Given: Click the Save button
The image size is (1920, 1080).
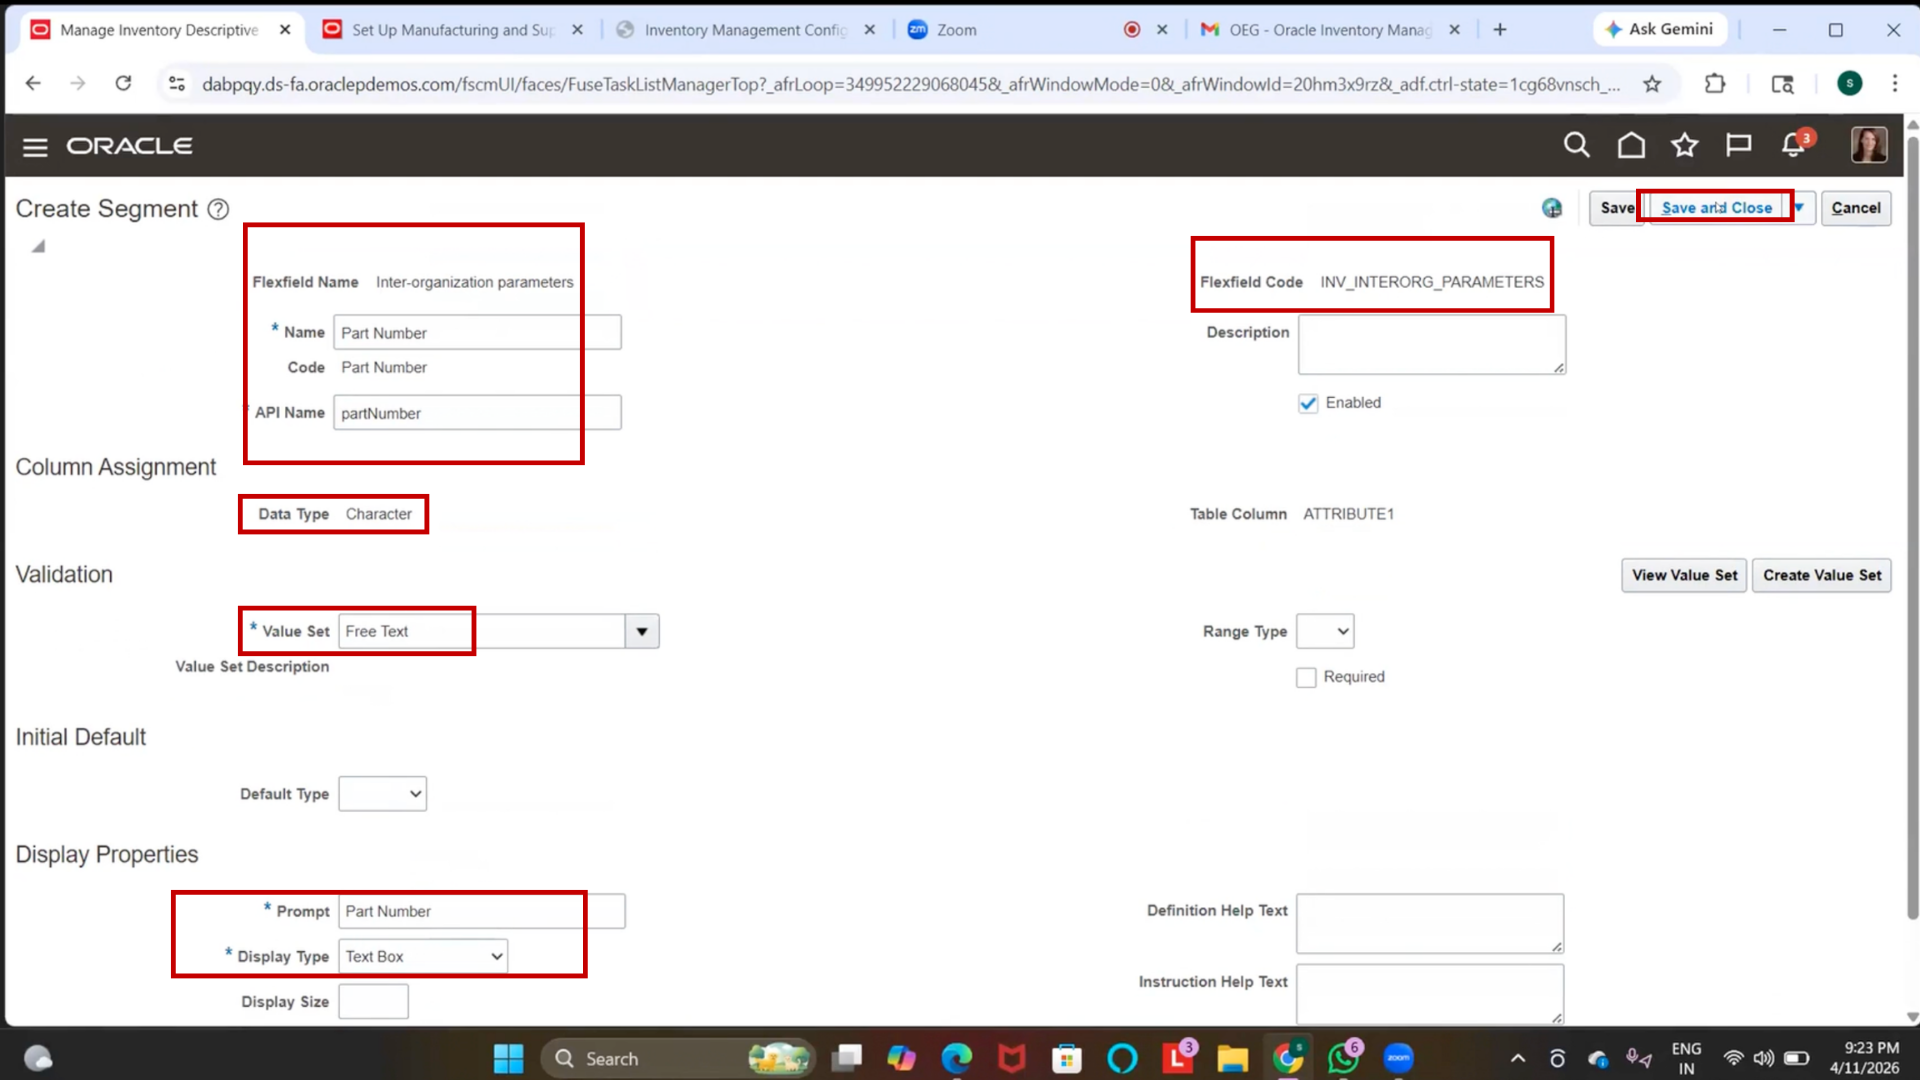Looking at the screenshot, I should click(x=1616, y=208).
